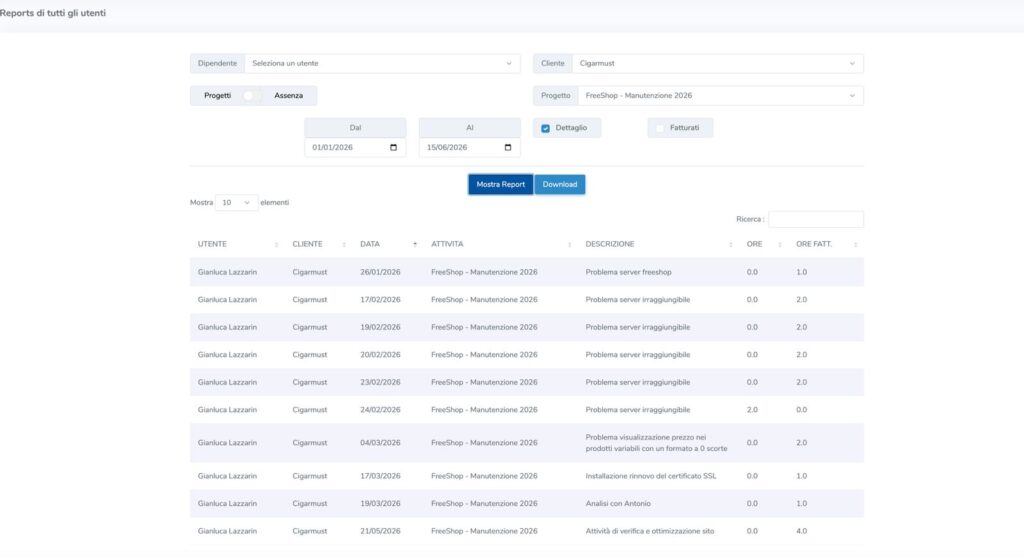This screenshot has width=1024, height=557.
Task: Sort table by DESCRIZIONE column arrows
Action: click(x=730, y=244)
